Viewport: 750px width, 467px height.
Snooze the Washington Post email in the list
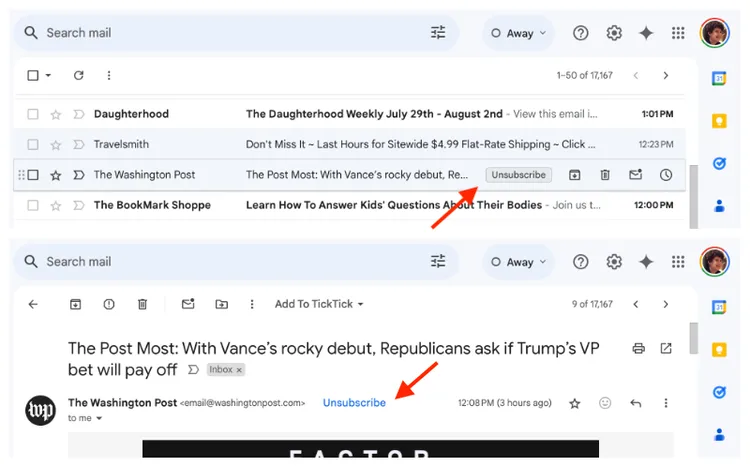click(665, 175)
